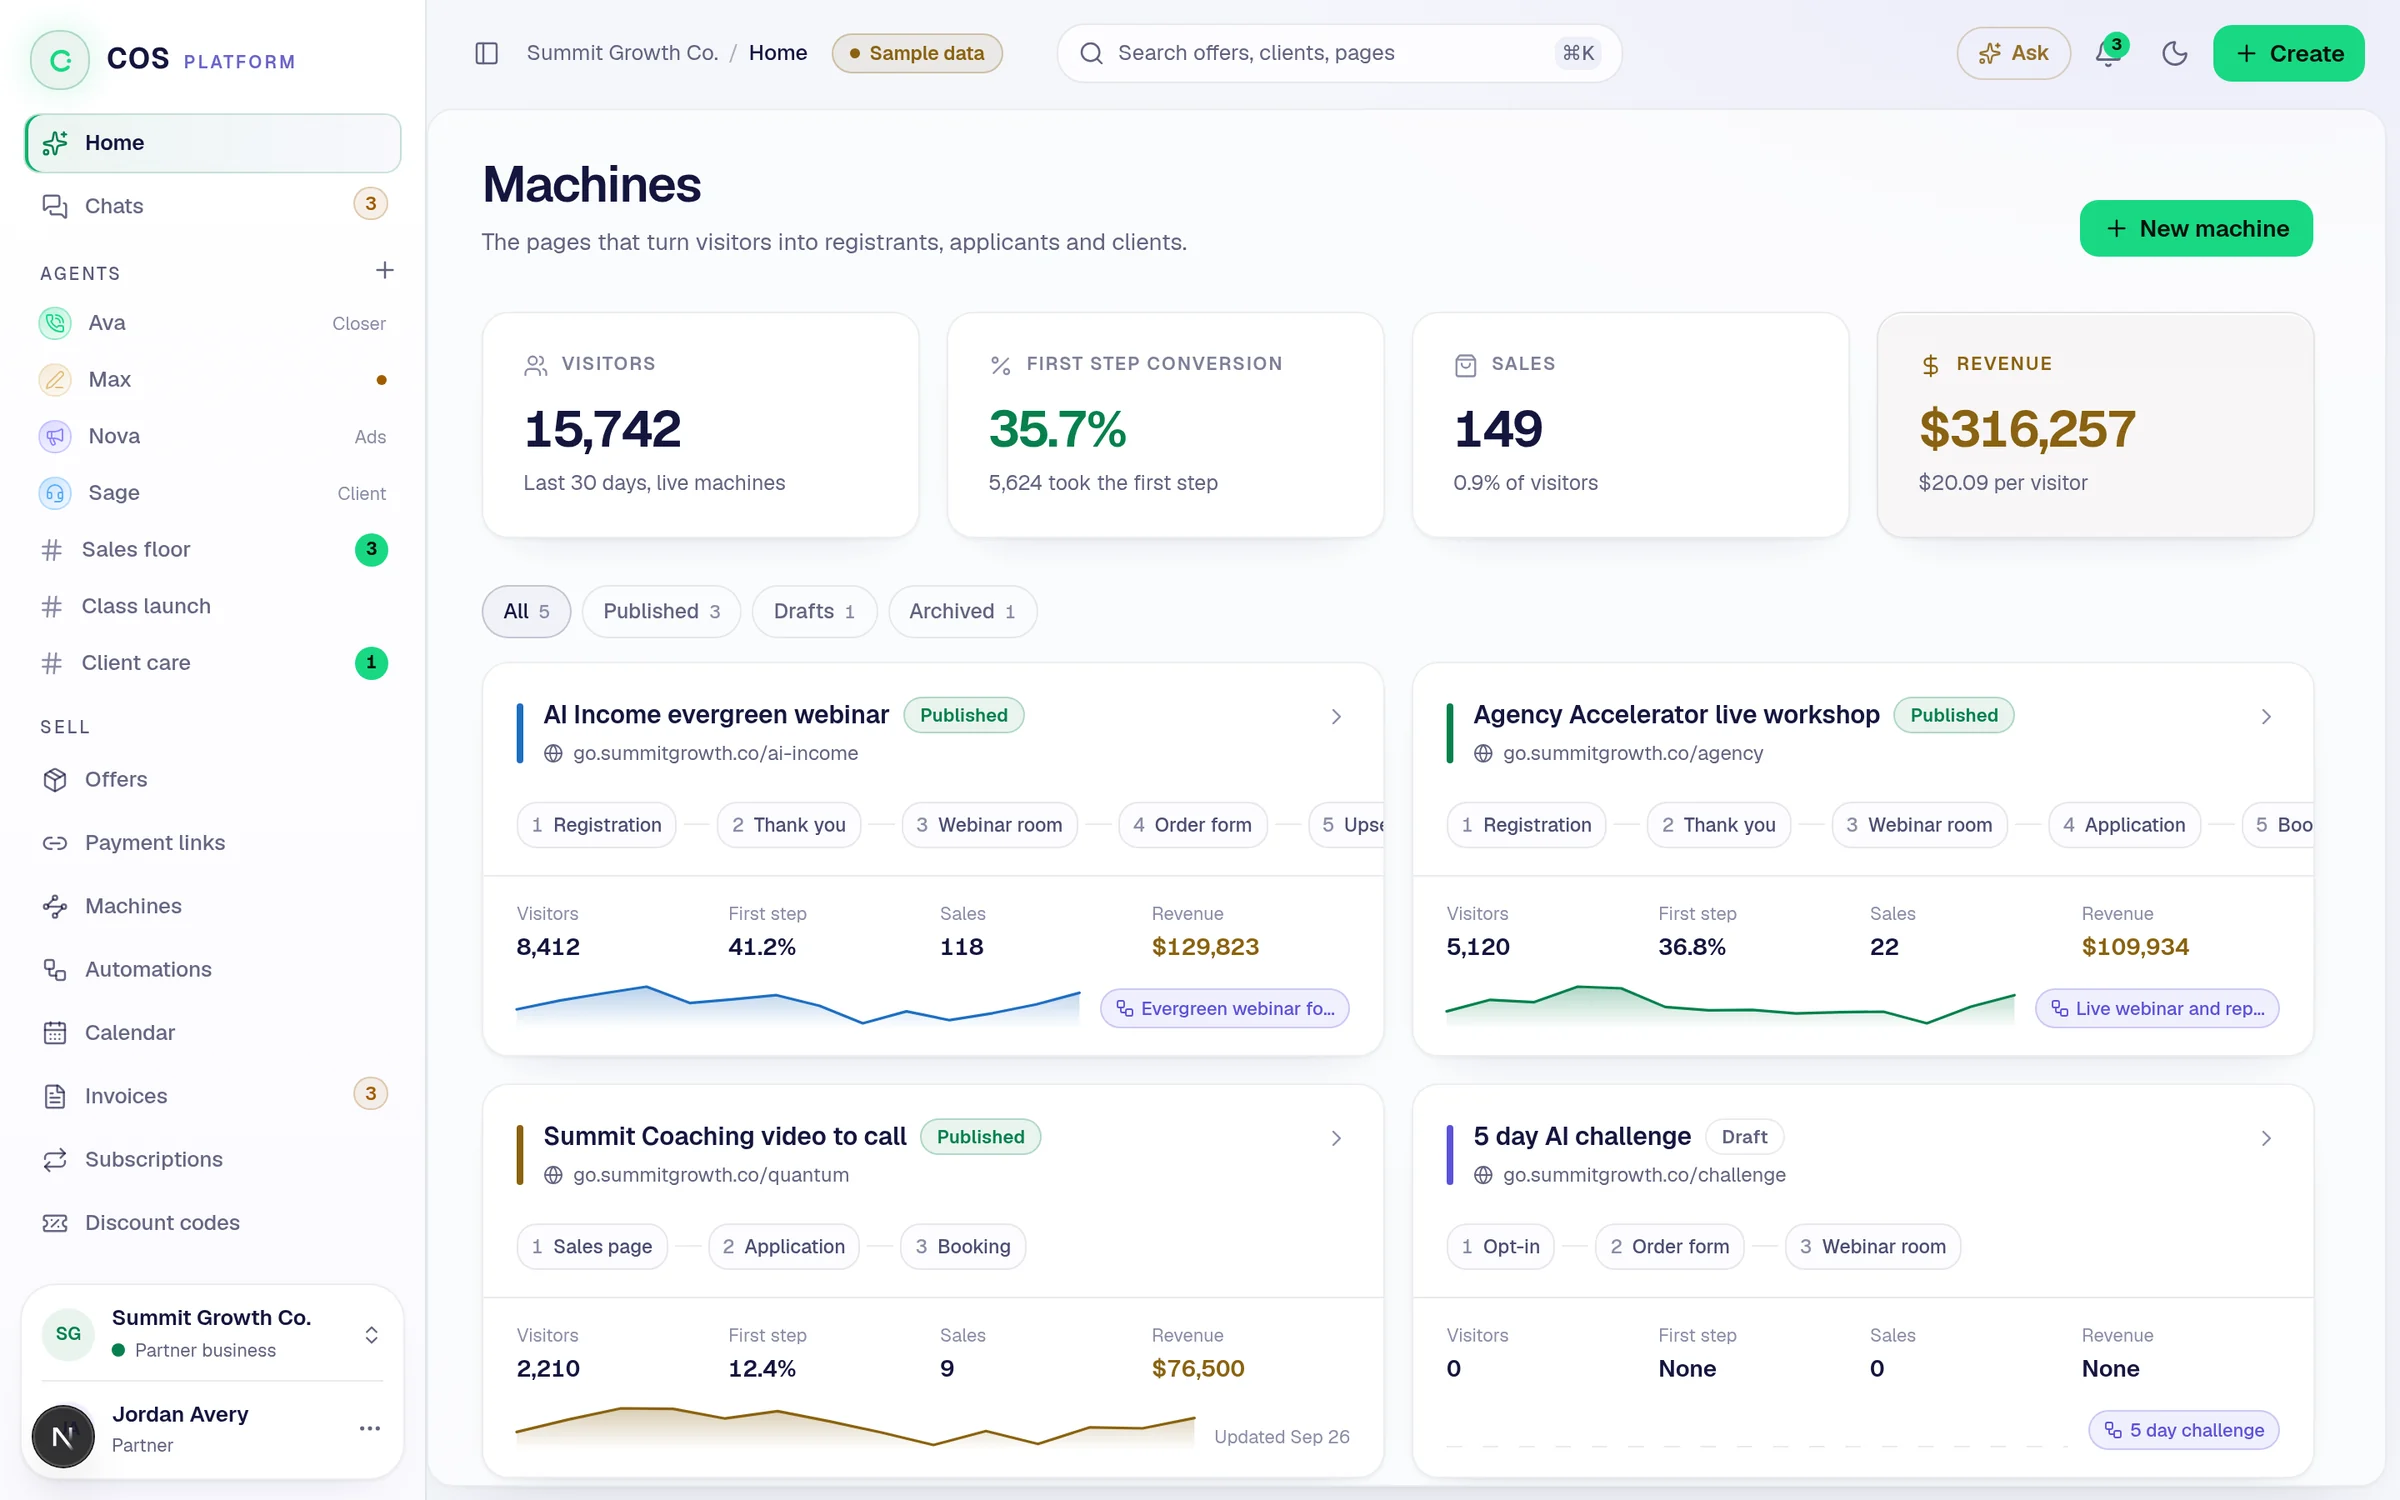Open Offers box icon item
Viewport: 2400px width, 1500px height.
(x=213, y=779)
